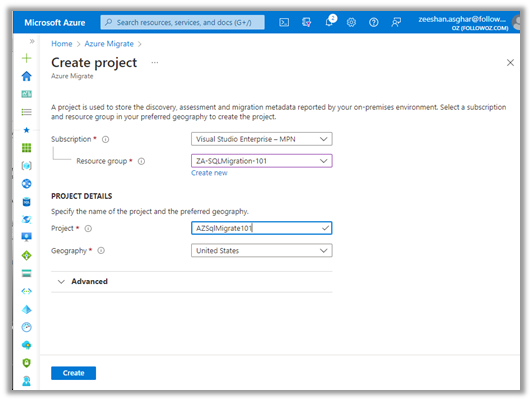The height and width of the screenshot is (401, 532).
Task: Click info icon next to Resource group
Action: coord(141,161)
